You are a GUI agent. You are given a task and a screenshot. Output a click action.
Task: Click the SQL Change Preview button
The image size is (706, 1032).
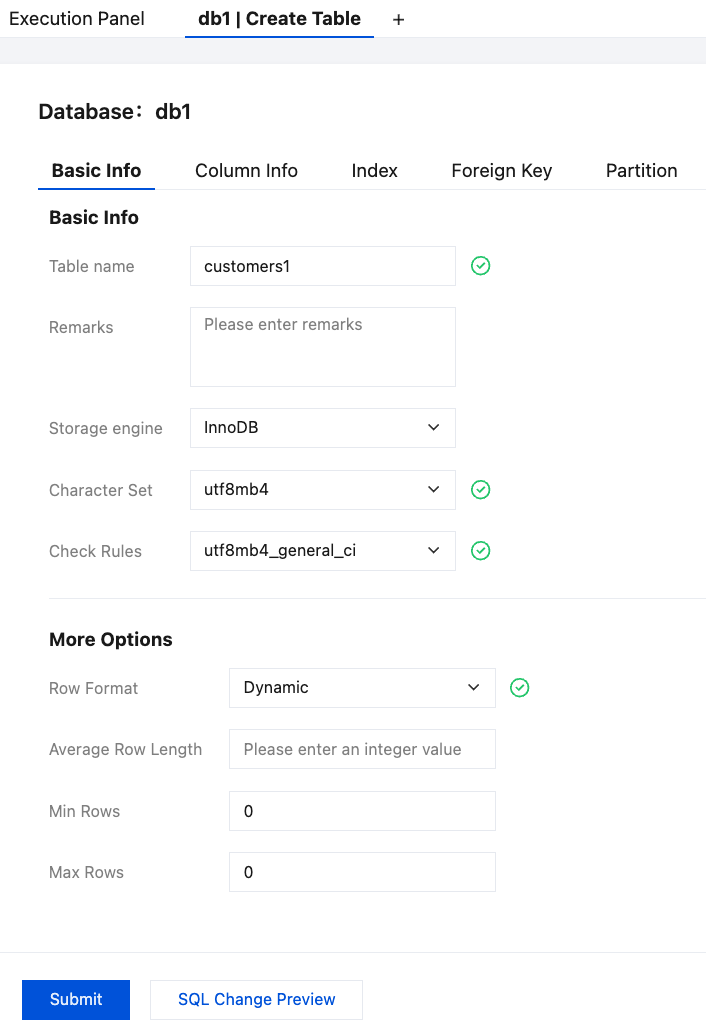(256, 999)
